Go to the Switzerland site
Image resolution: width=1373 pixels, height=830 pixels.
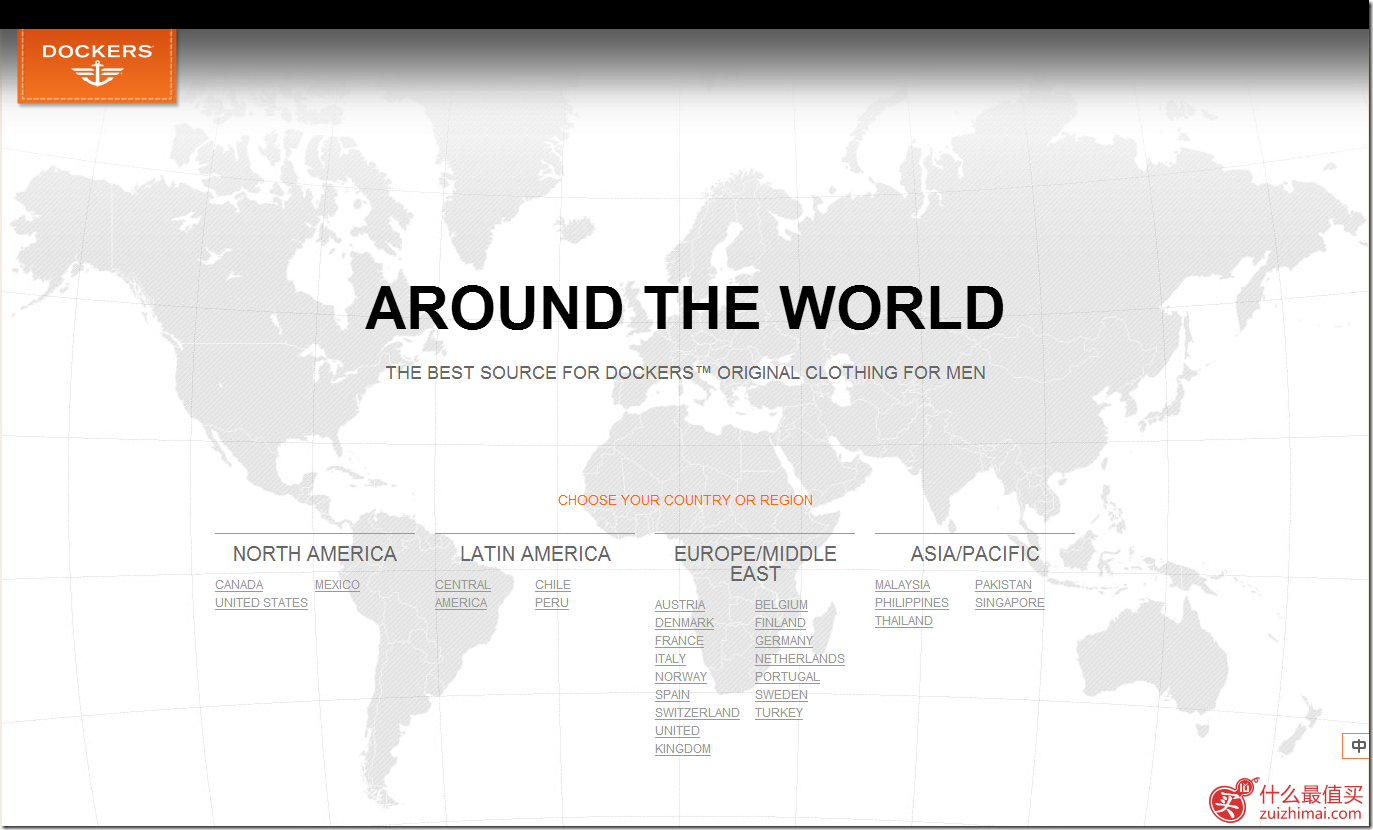[x=697, y=713]
